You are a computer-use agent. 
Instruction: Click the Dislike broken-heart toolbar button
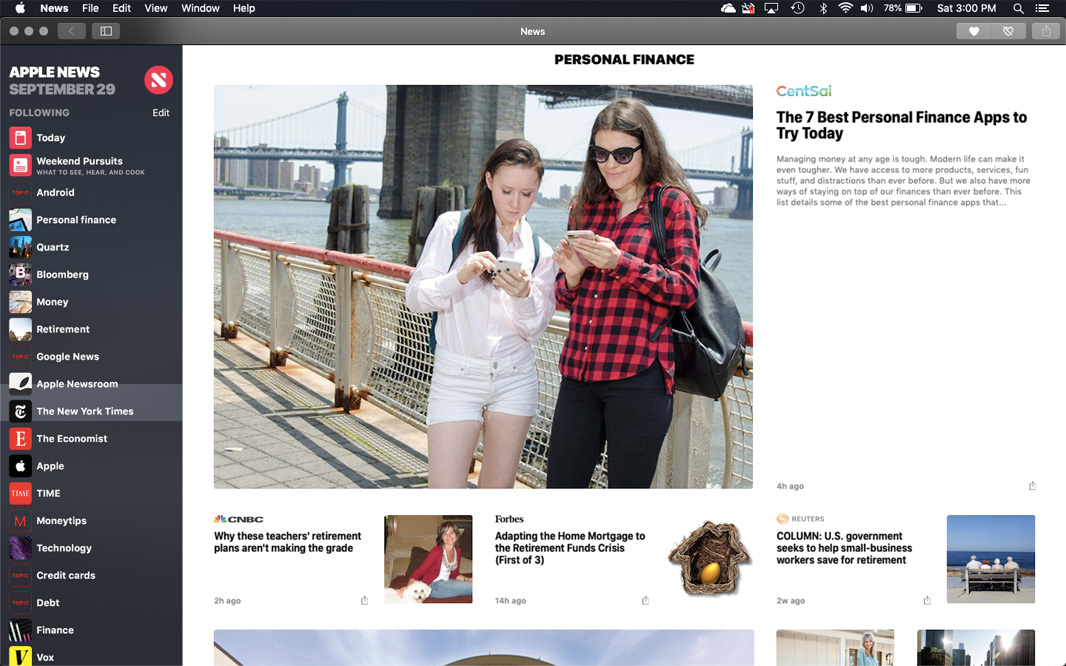(x=1008, y=31)
